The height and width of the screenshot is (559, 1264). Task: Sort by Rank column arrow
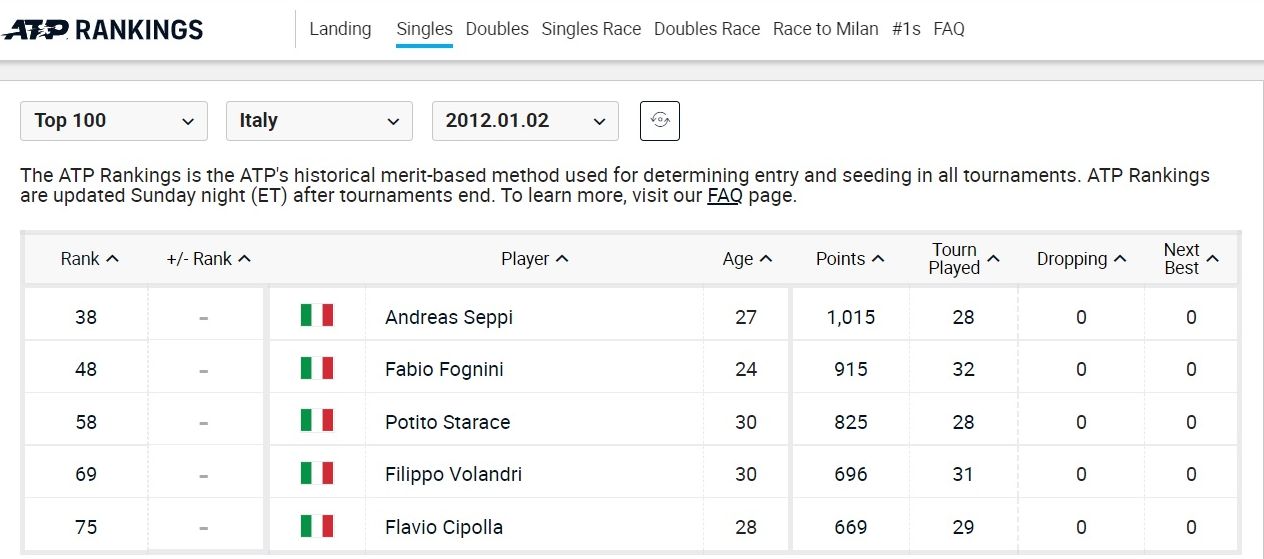[x=112, y=259]
